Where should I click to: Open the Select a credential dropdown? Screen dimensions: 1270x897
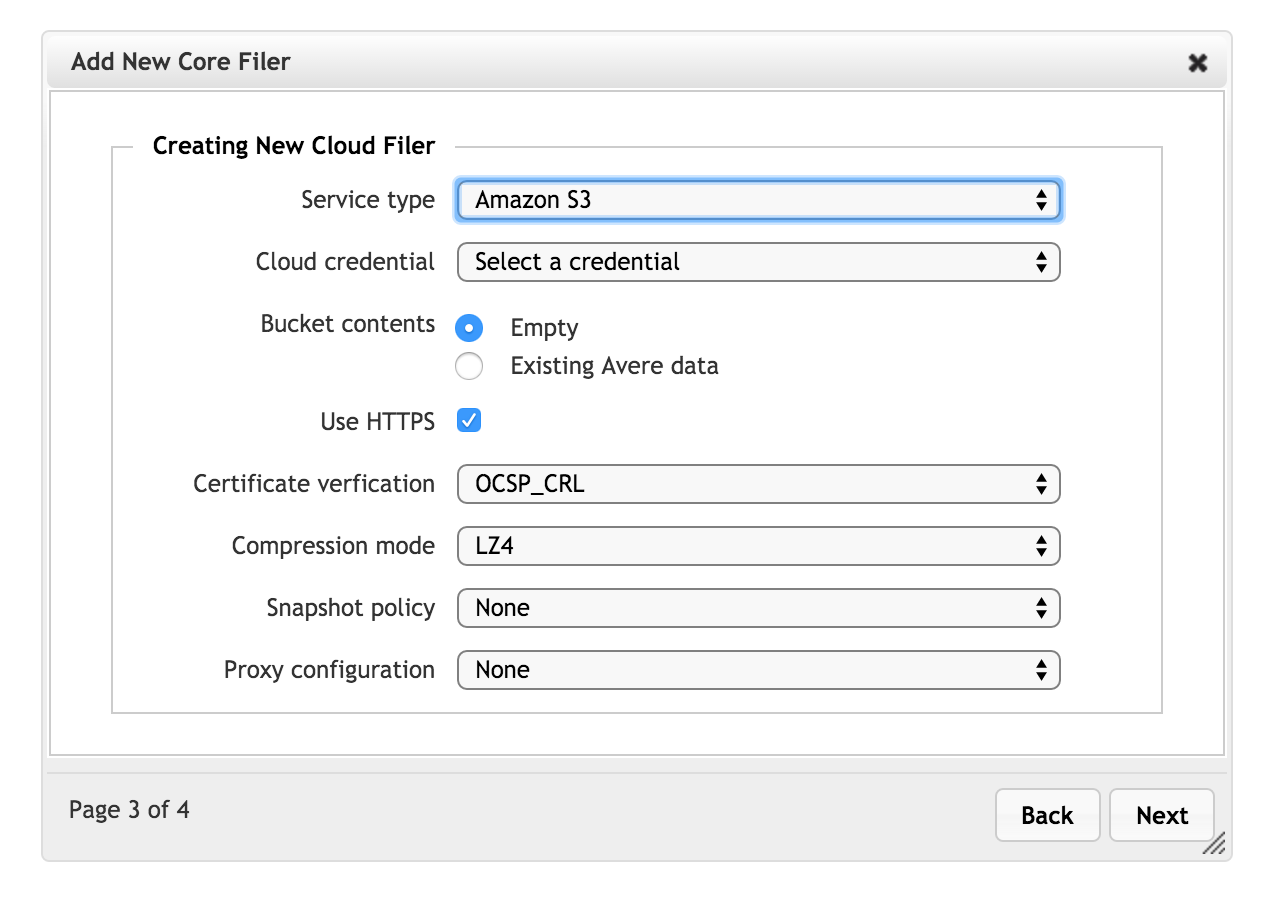(x=758, y=262)
